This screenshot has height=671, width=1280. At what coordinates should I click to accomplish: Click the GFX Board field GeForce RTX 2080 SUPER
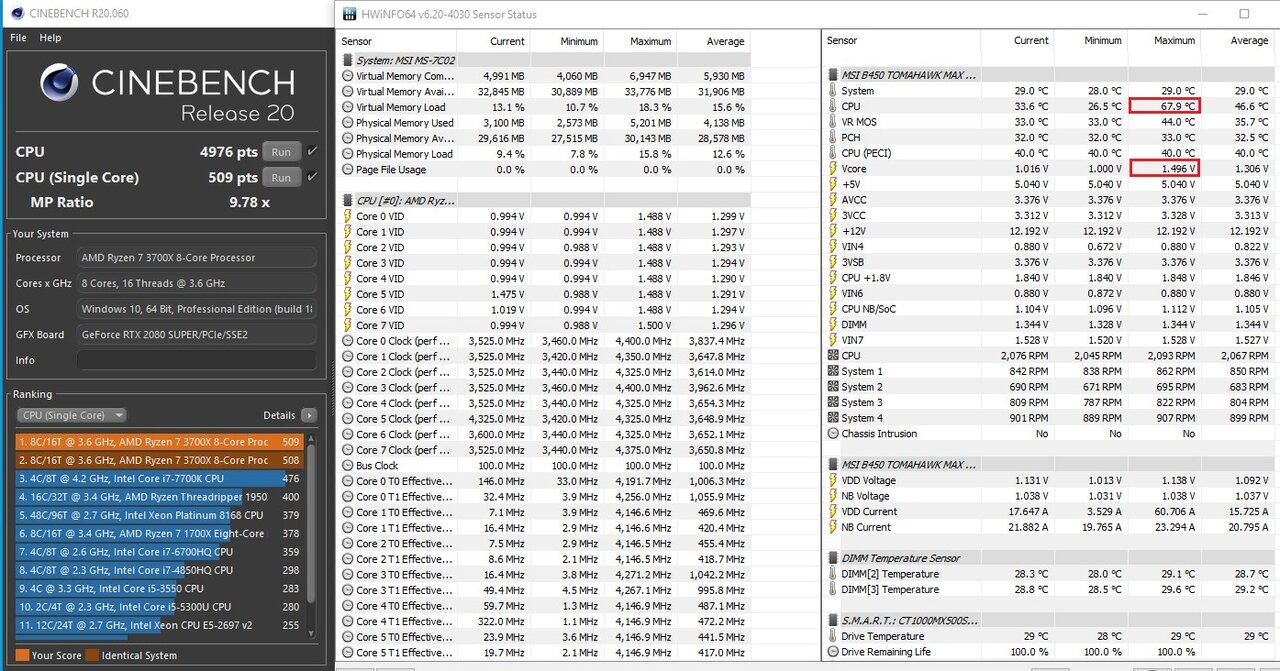click(196, 334)
